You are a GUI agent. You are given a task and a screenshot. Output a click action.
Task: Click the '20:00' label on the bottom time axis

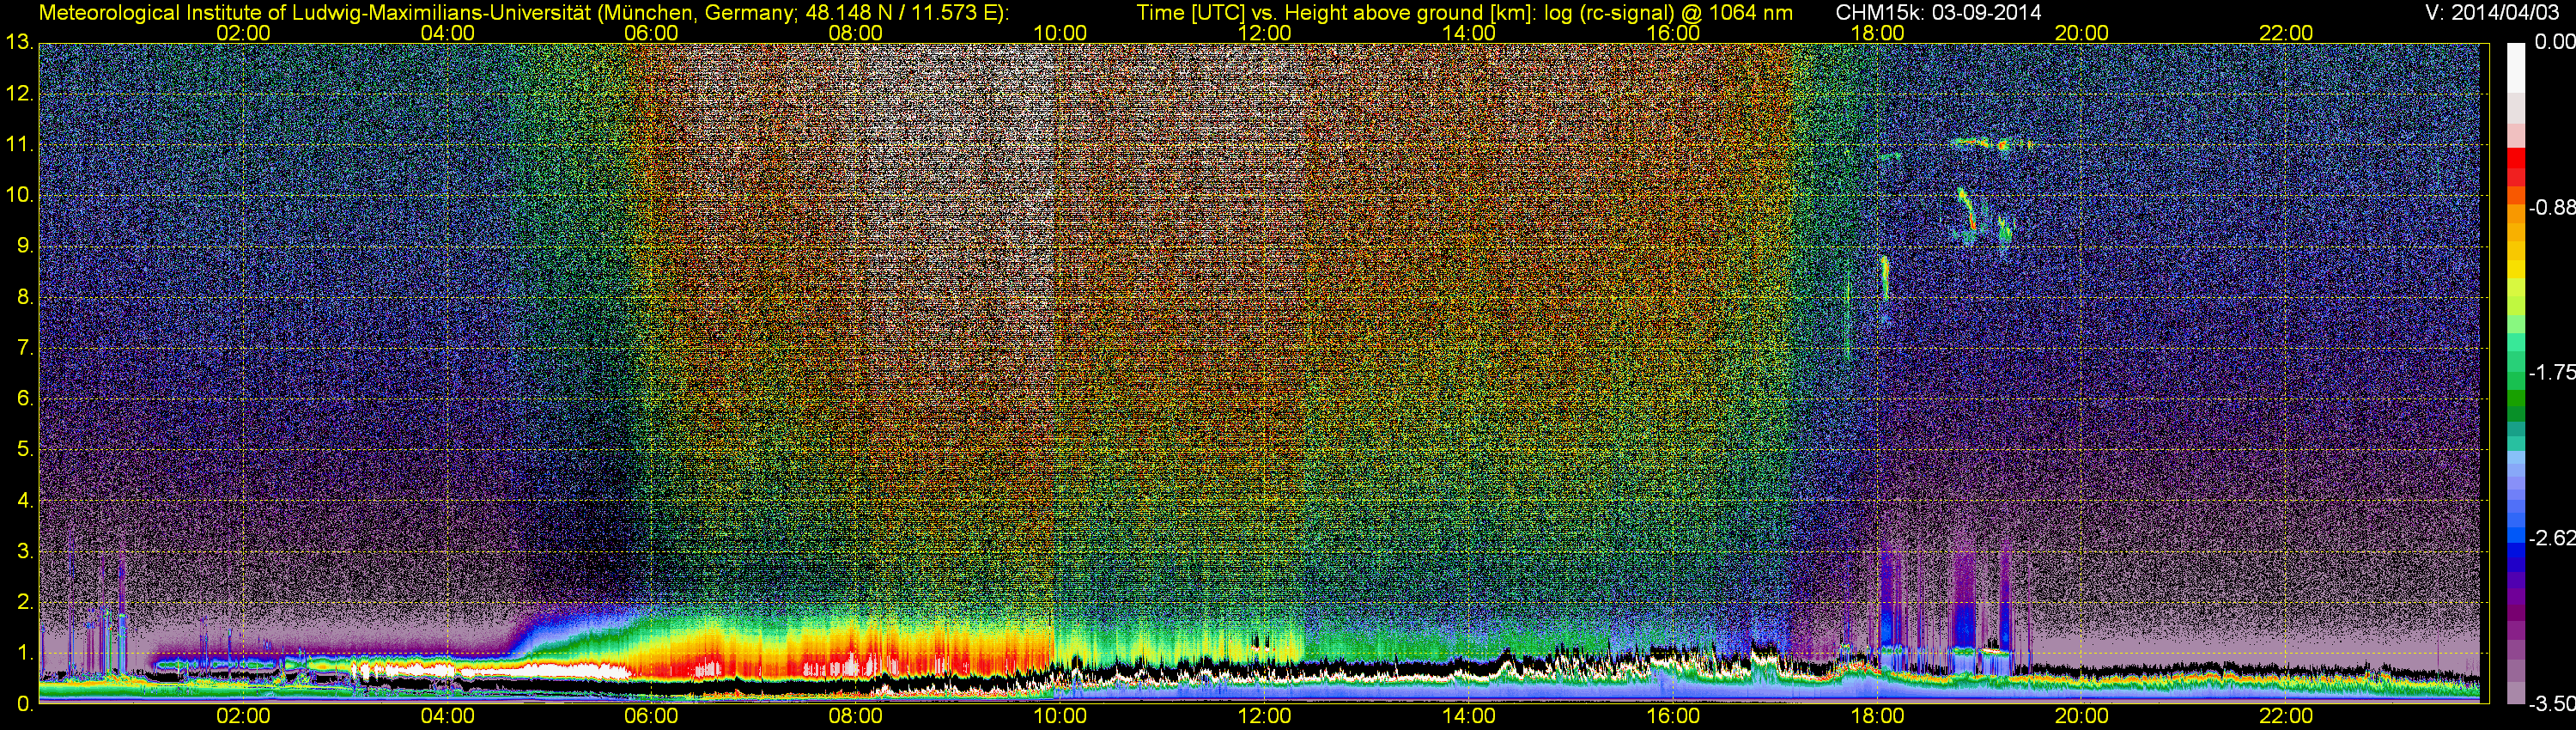coord(2082,717)
